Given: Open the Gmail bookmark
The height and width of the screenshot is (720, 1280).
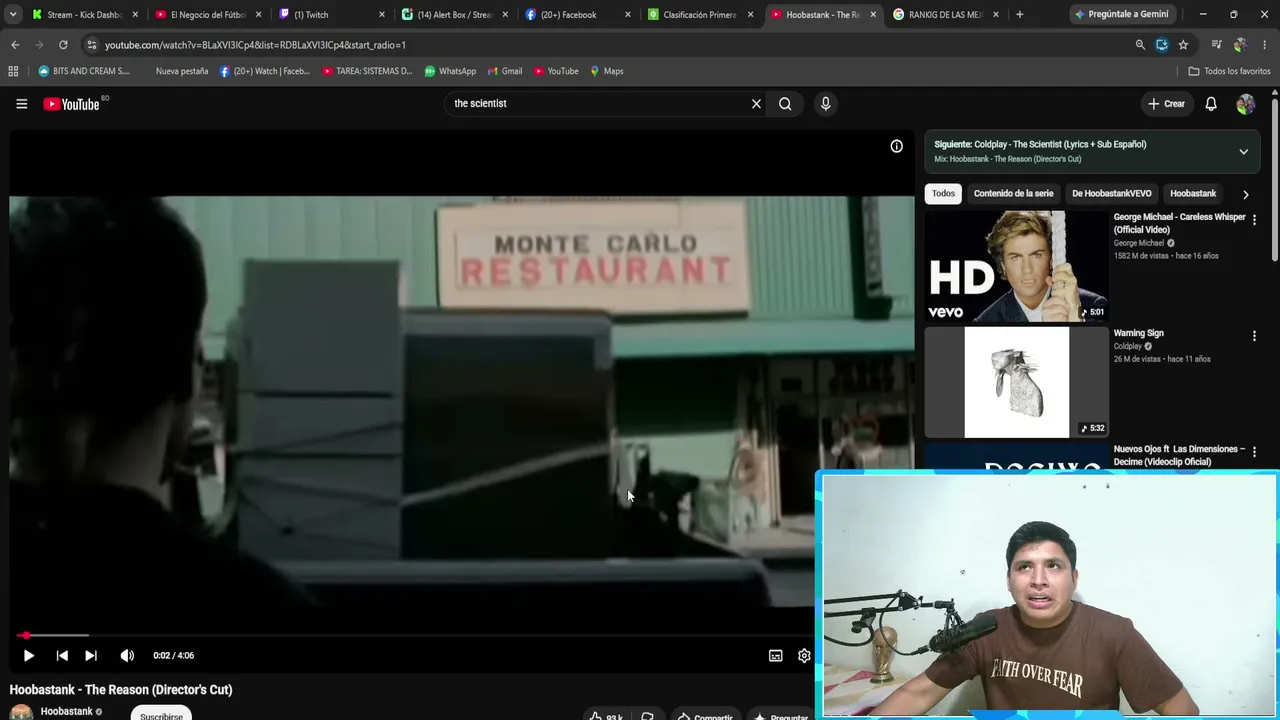Looking at the screenshot, I should 504,71.
